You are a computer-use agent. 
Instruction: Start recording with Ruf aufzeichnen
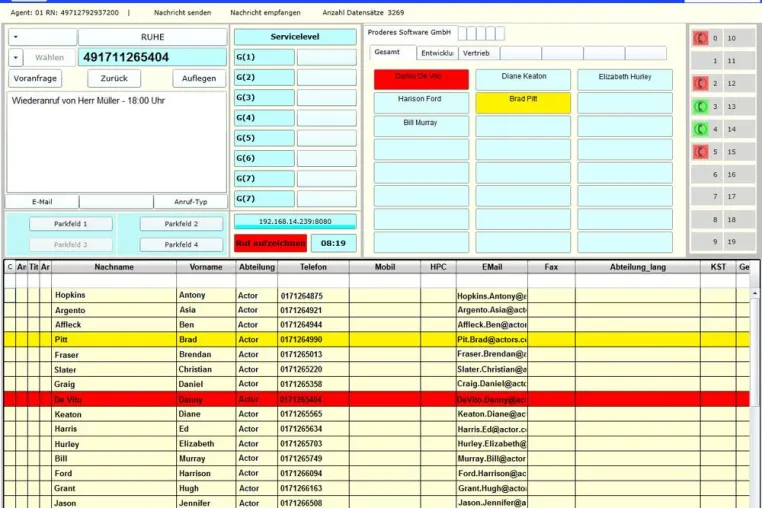(271, 243)
